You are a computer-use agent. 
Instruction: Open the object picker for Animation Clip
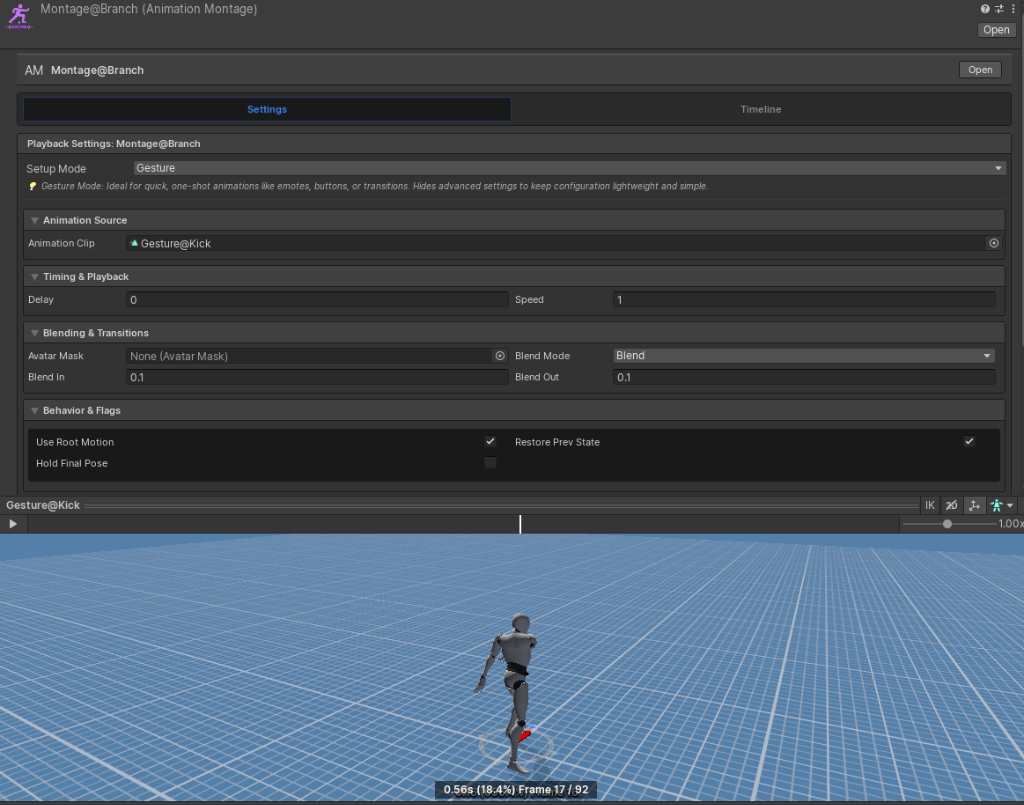[994, 243]
